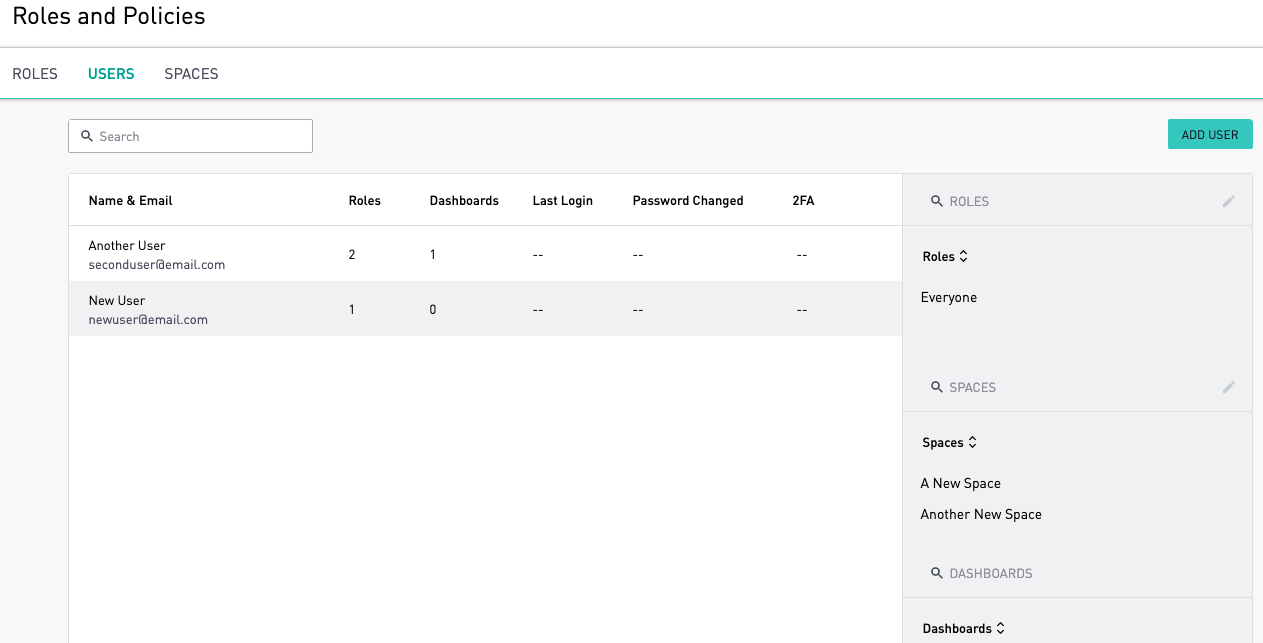Screen dimensions: 1263x643
Task: Select the New User row name
Action: pos(117,300)
